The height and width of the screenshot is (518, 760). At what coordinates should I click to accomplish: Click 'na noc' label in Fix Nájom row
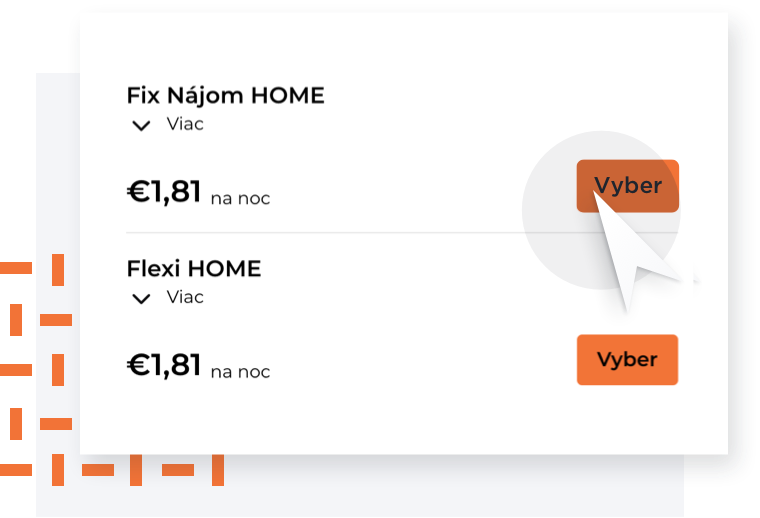point(240,199)
